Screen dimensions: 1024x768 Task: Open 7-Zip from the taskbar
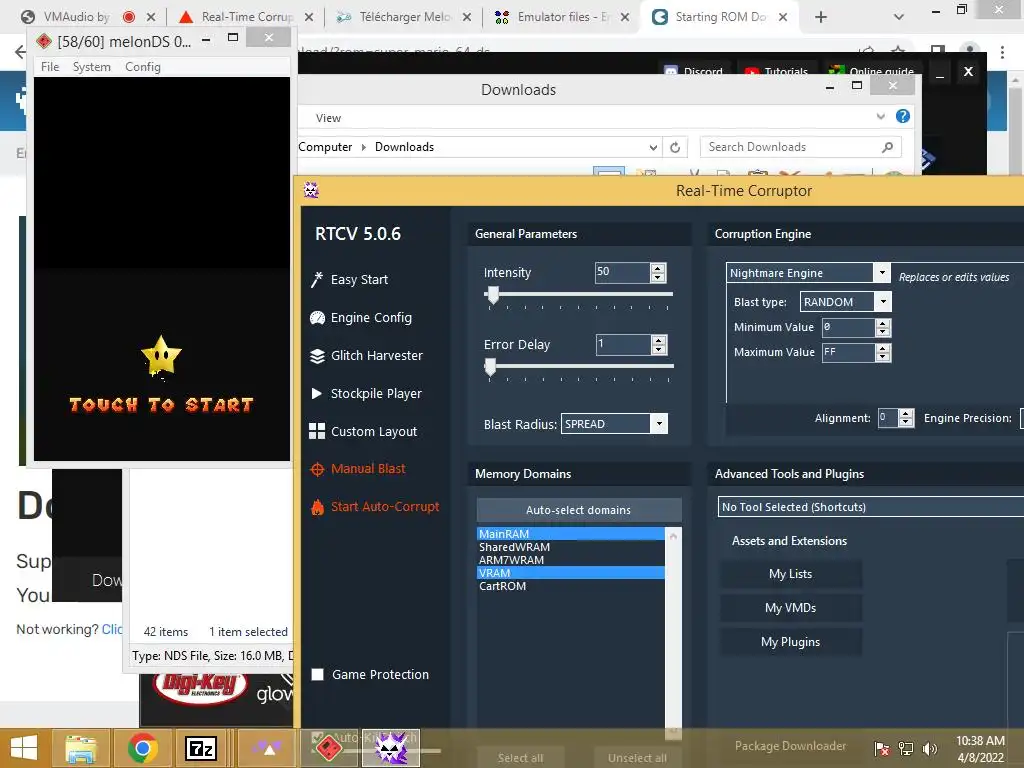click(200, 748)
